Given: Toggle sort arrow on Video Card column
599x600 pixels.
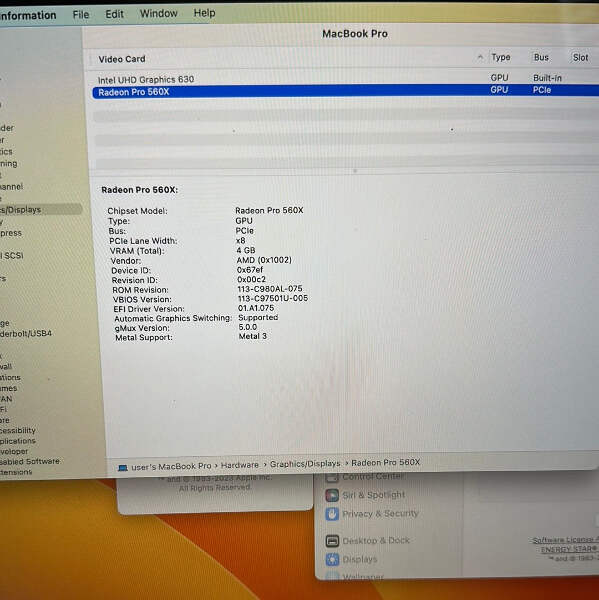Looking at the screenshot, I should click(480, 57).
